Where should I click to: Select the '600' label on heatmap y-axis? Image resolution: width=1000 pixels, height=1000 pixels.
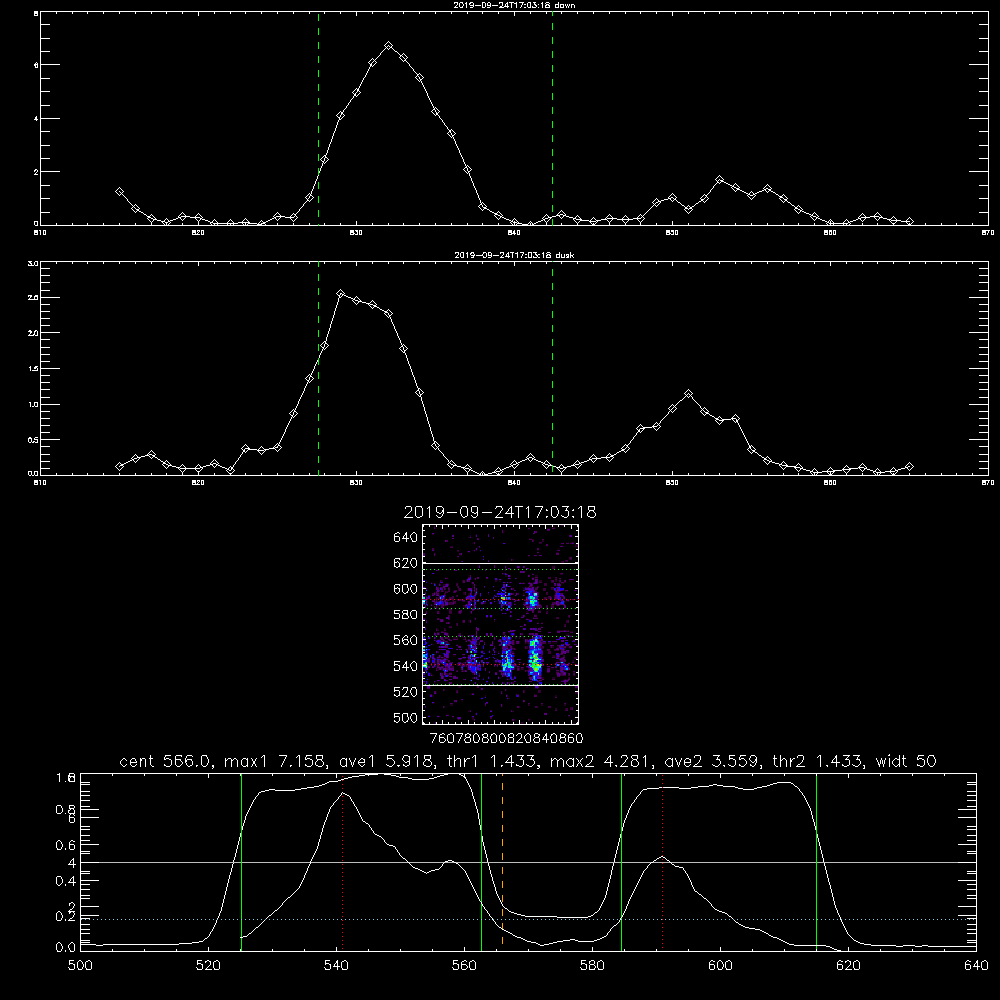tap(405, 589)
